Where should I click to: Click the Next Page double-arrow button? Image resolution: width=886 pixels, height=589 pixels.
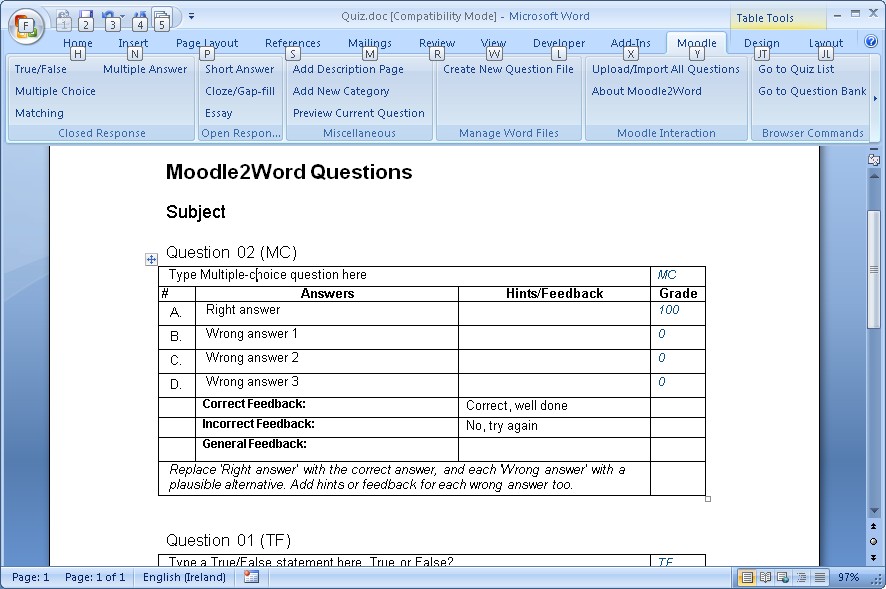click(874, 557)
